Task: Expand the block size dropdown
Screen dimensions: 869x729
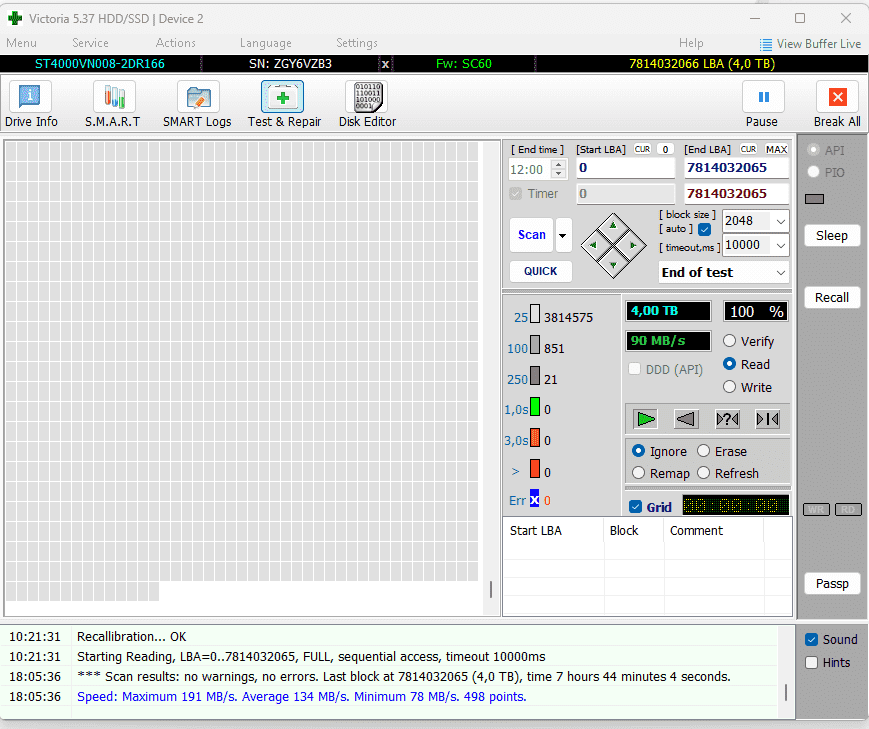Action: 780,220
